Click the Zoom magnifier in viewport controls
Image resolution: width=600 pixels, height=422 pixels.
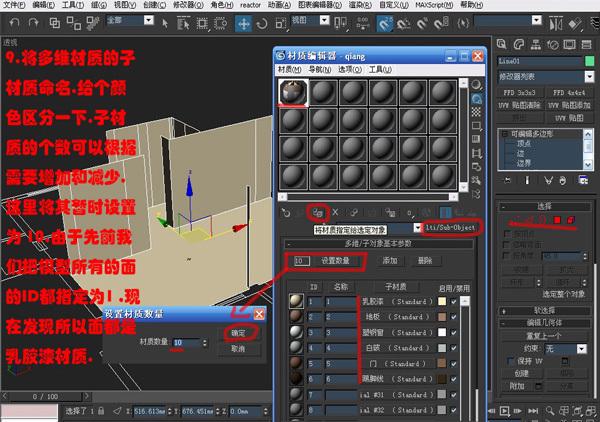tap(550, 411)
